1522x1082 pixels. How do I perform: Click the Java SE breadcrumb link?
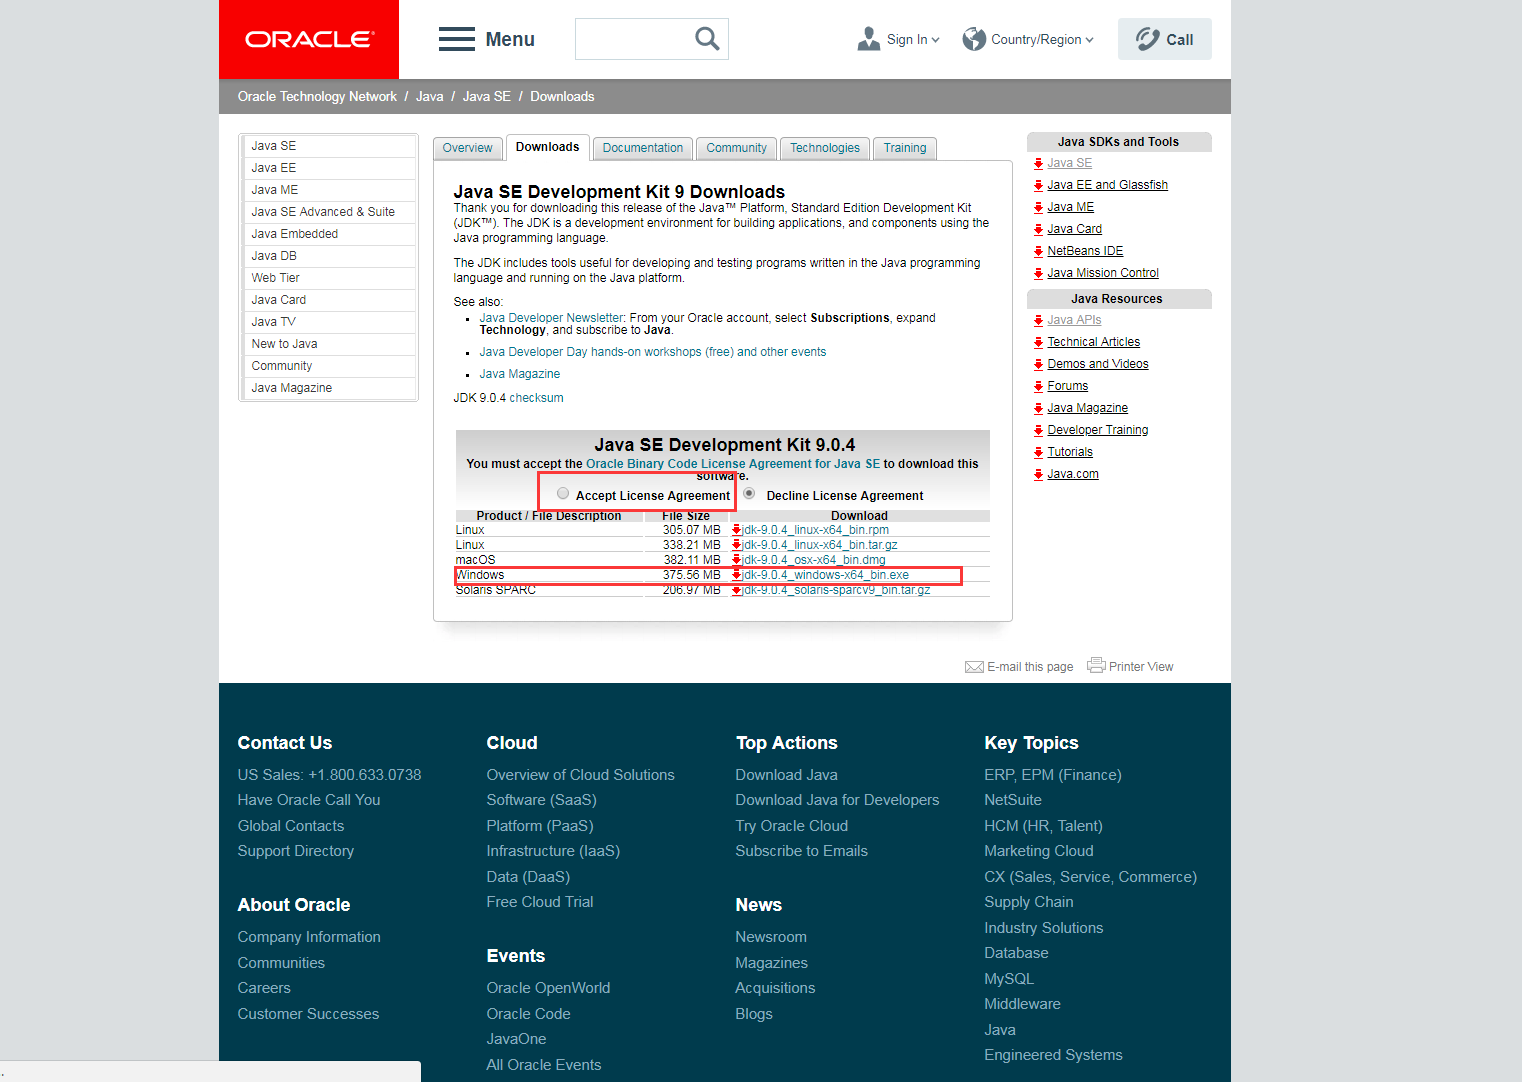pos(487,97)
